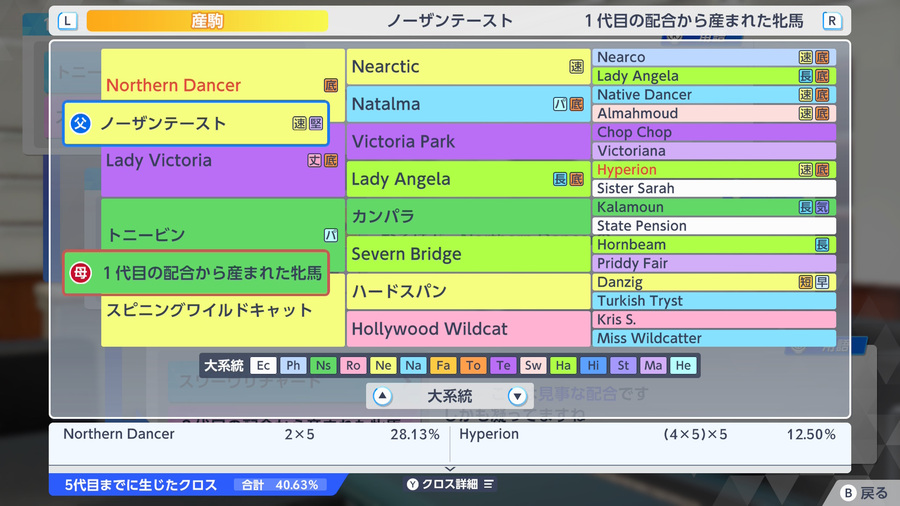
Task: Choose the Ha lineage swatch
Action: [563, 365]
